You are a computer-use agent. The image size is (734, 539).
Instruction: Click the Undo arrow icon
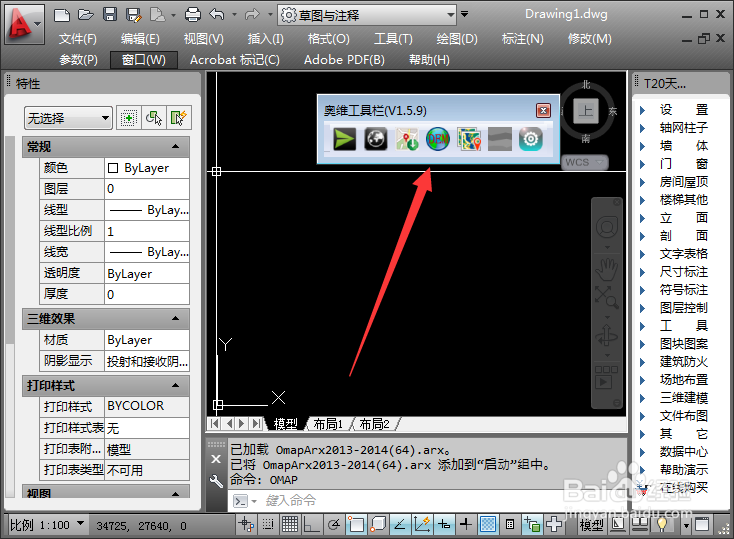pyautogui.click(x=217, y=15)
